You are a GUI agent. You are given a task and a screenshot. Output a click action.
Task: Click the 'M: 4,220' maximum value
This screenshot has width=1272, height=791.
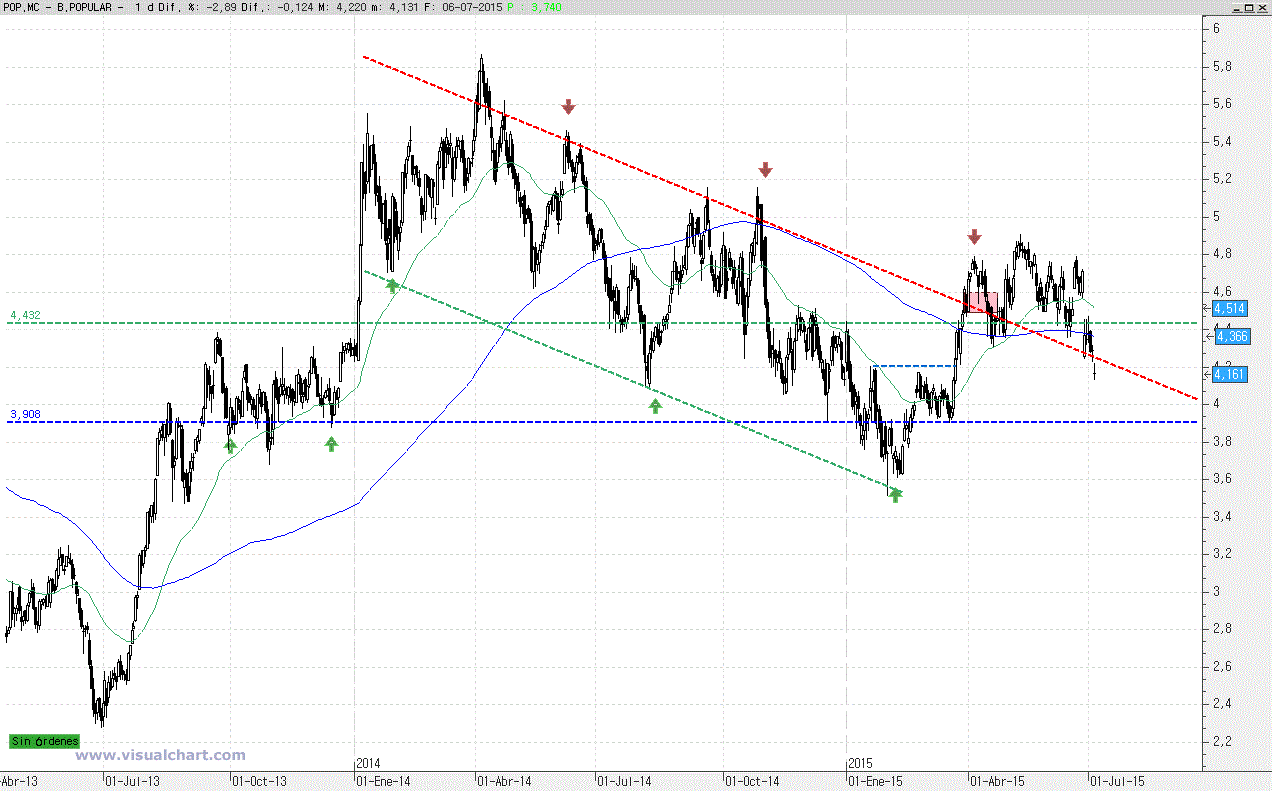point(342,6)
